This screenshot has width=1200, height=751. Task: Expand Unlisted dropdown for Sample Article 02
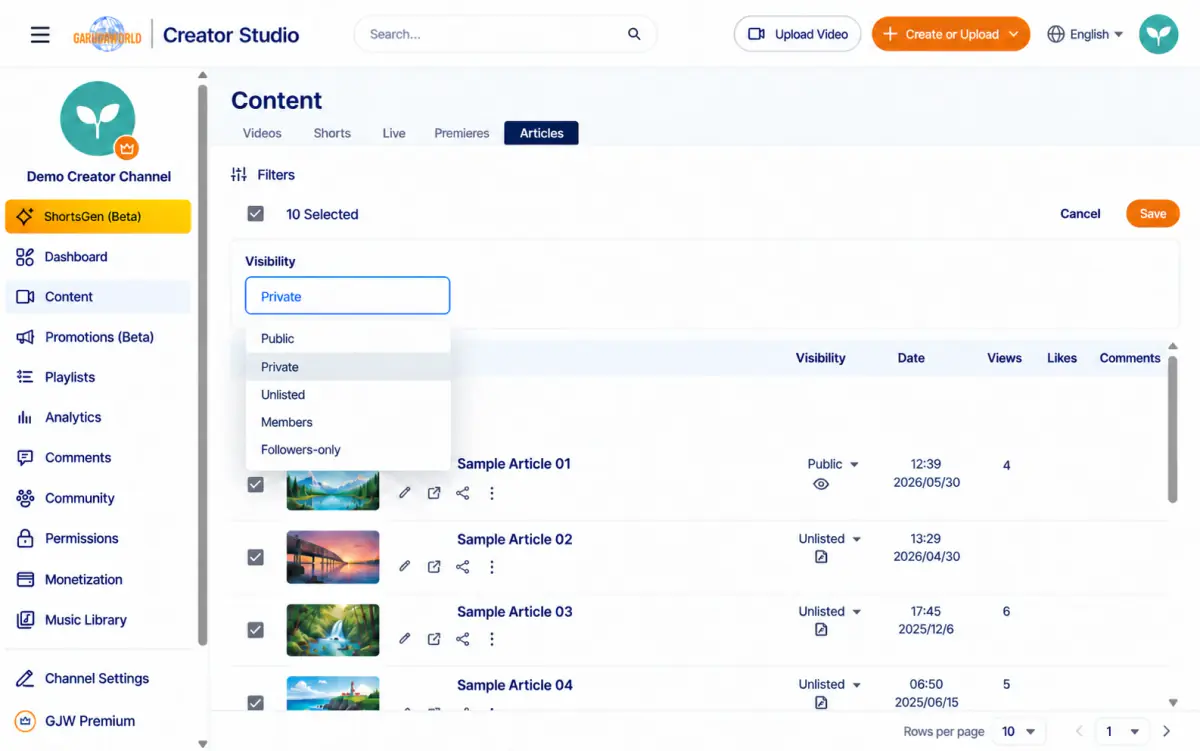(x=857, y=539)
